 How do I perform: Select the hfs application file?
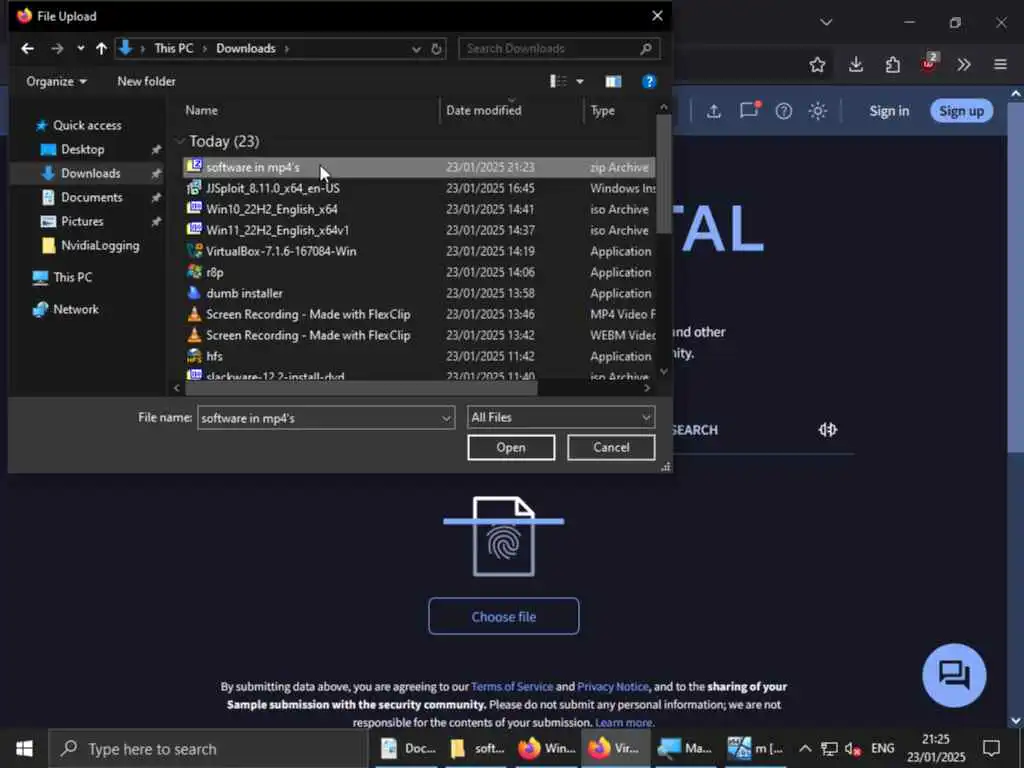point(419,356)
